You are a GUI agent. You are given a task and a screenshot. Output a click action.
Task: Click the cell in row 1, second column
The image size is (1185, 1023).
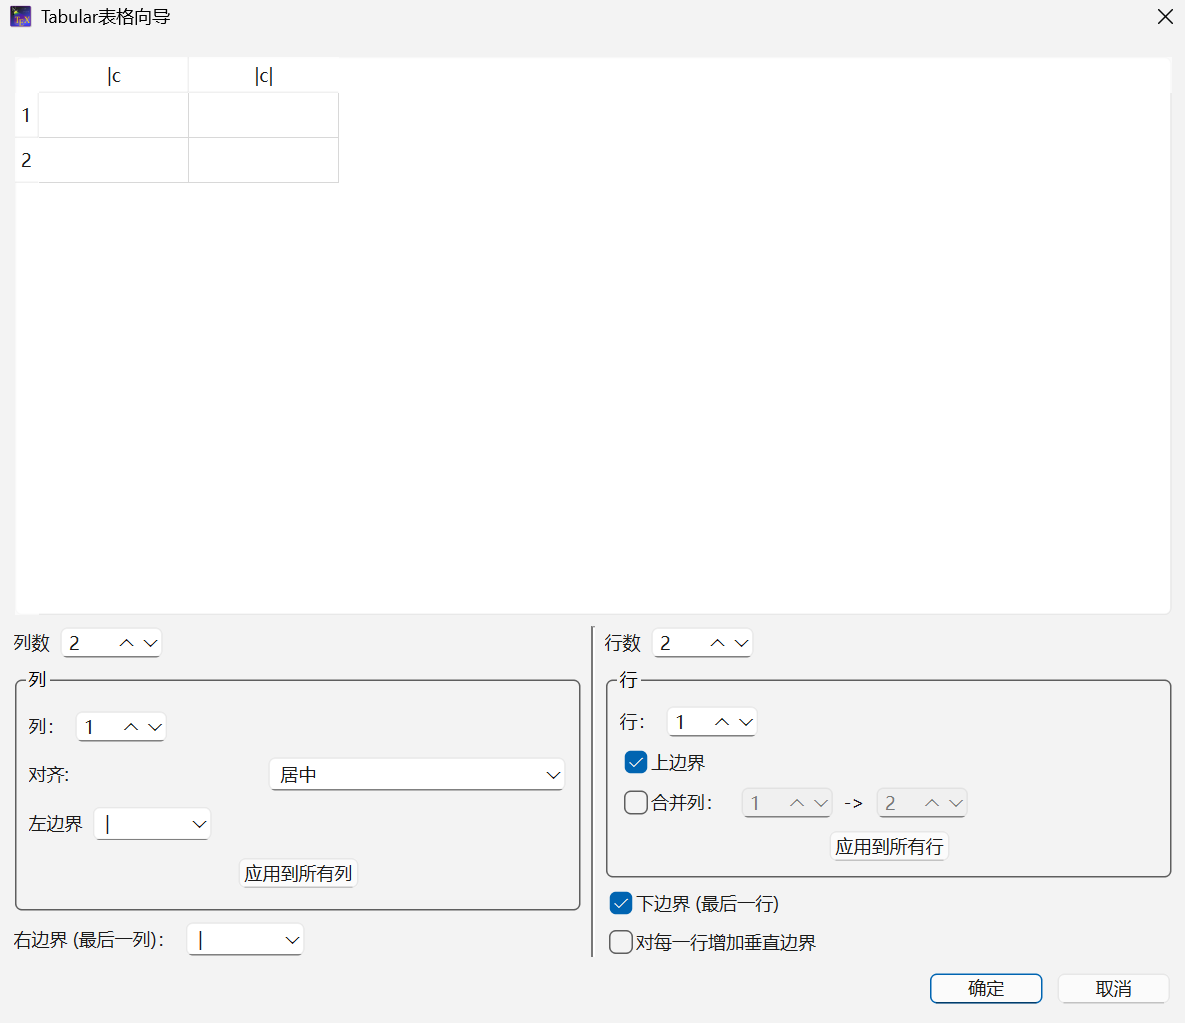[263, 115]
